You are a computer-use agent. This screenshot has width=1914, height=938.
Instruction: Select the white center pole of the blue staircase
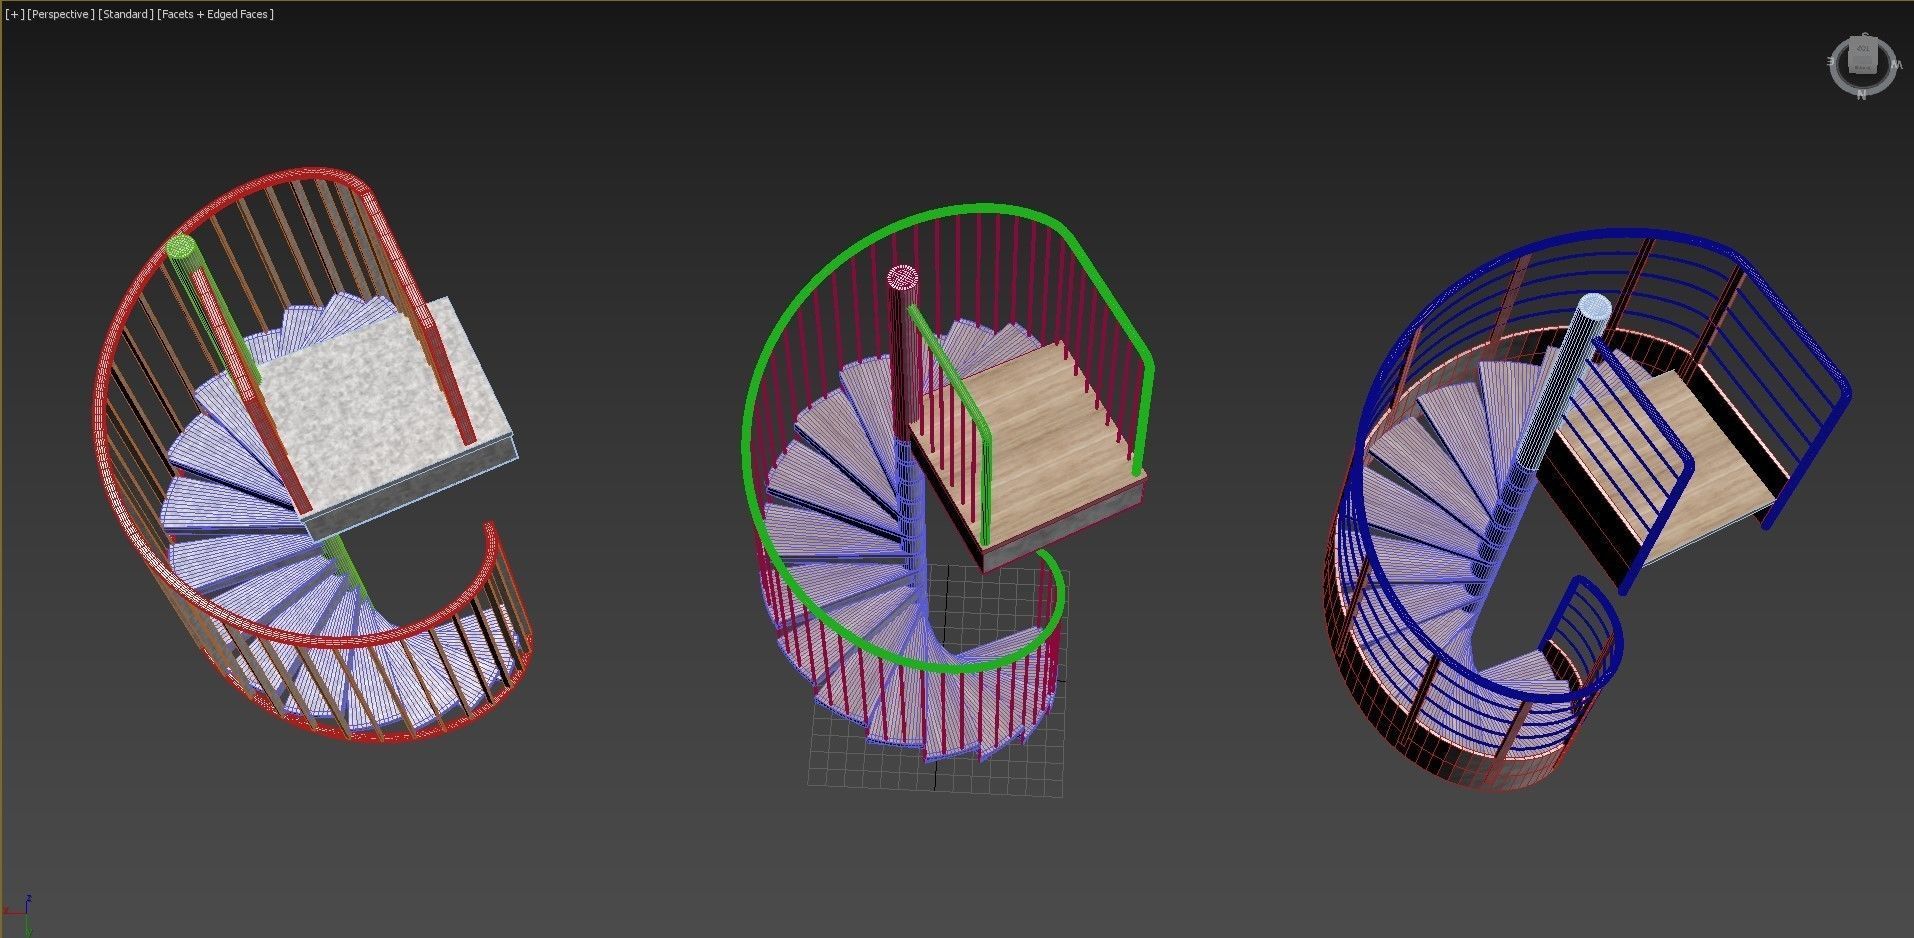click(x=1565, y=385)
